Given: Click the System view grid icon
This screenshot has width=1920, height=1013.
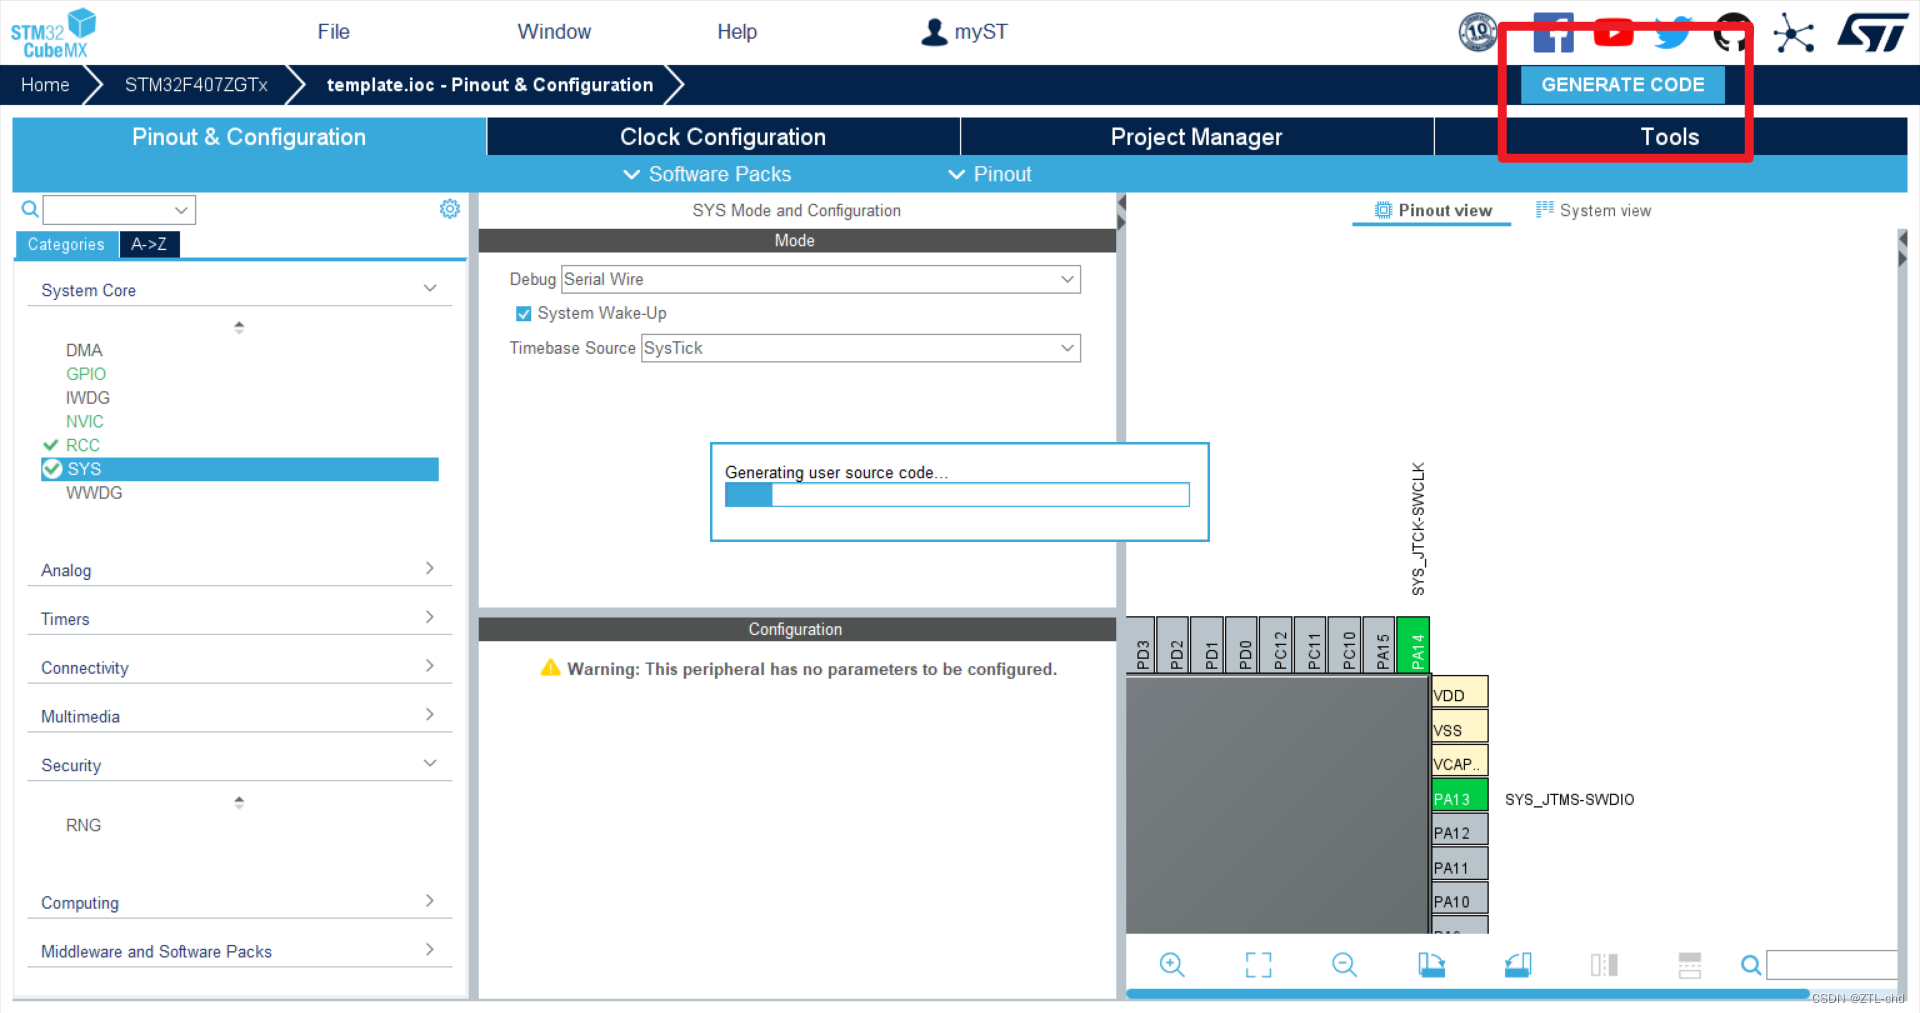Looking at the screenshot, I should click(1545, 209).
